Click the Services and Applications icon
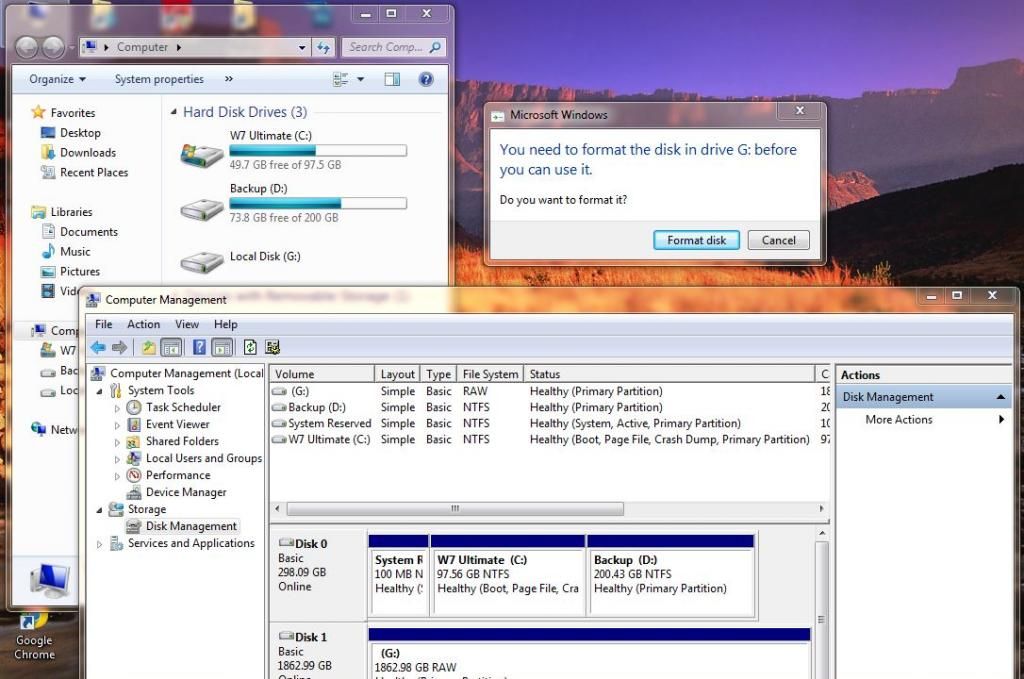 116,543
